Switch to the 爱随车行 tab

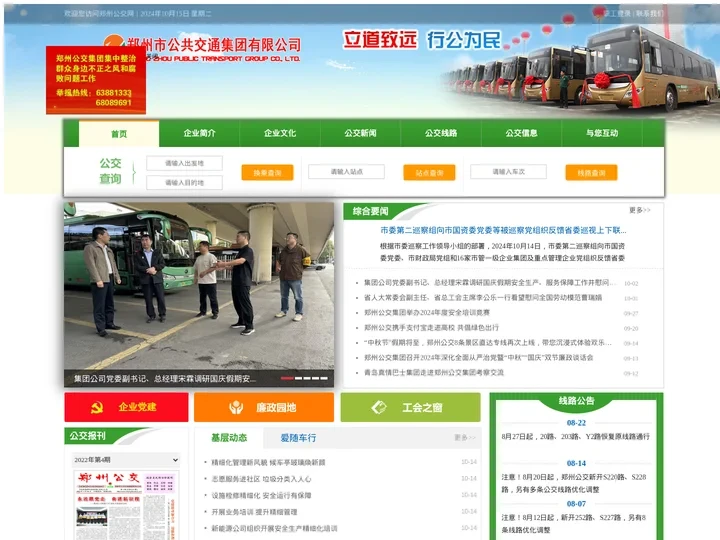point(298,438)
